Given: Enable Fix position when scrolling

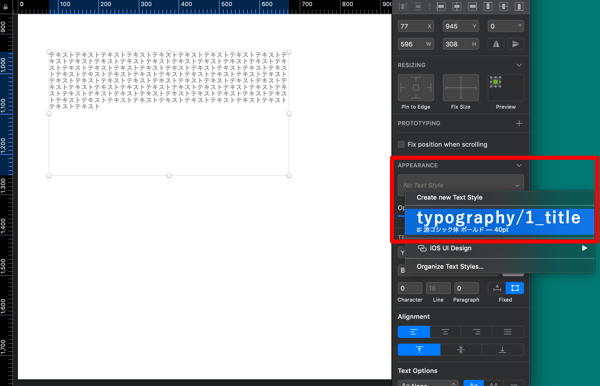Looking at the screenshot, I should 401,144.
